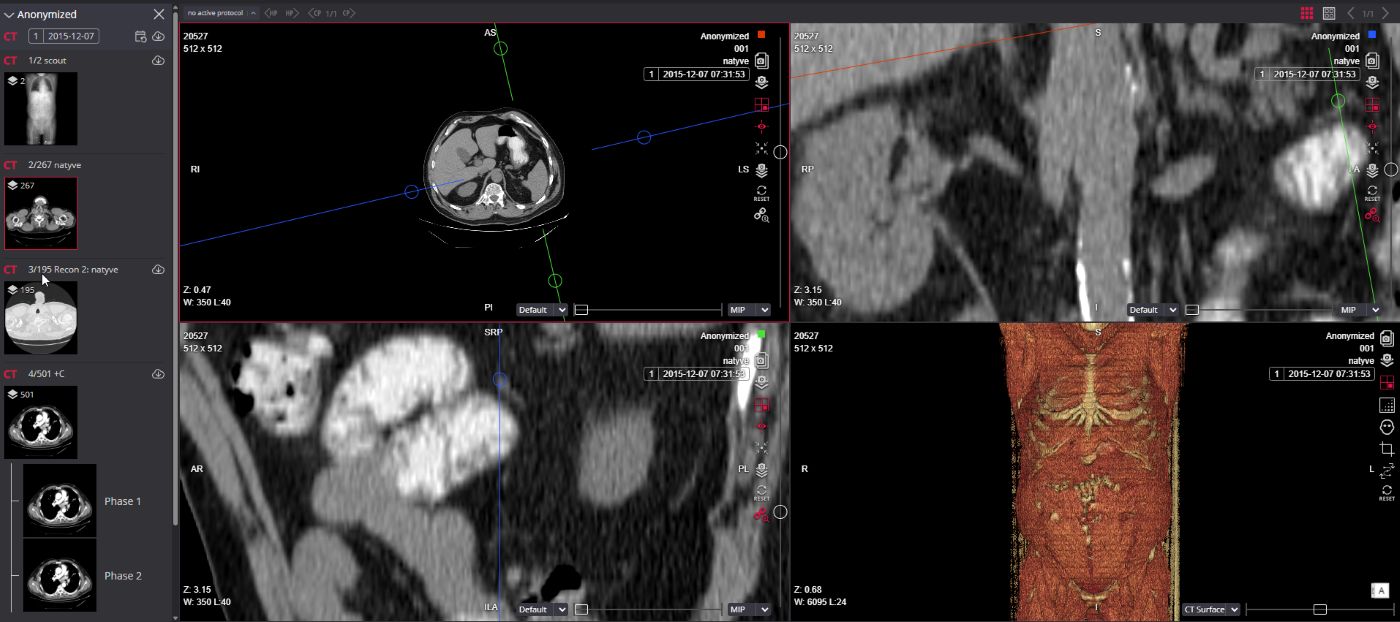Open the MIP dropdown in axial view
1400x622 pixels.
coord(749,310)
